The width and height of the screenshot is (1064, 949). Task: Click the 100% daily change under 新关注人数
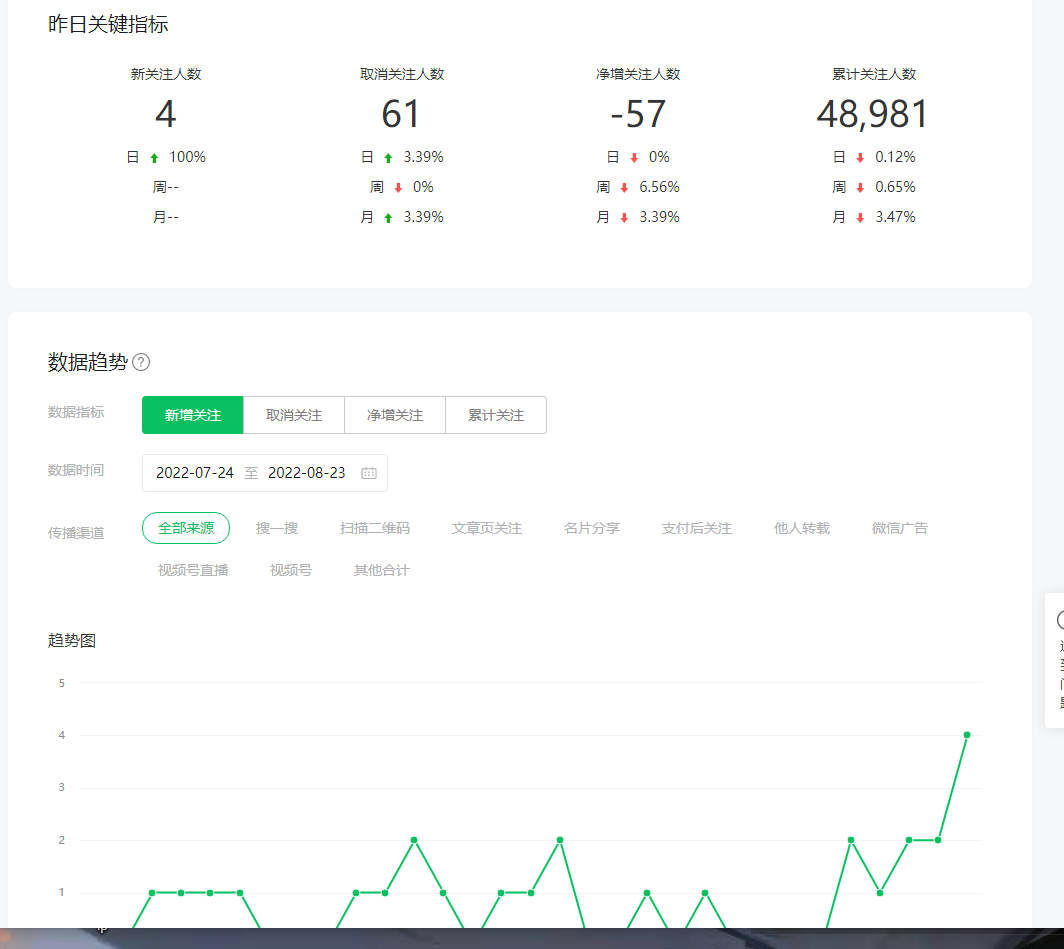coord(187,157)
